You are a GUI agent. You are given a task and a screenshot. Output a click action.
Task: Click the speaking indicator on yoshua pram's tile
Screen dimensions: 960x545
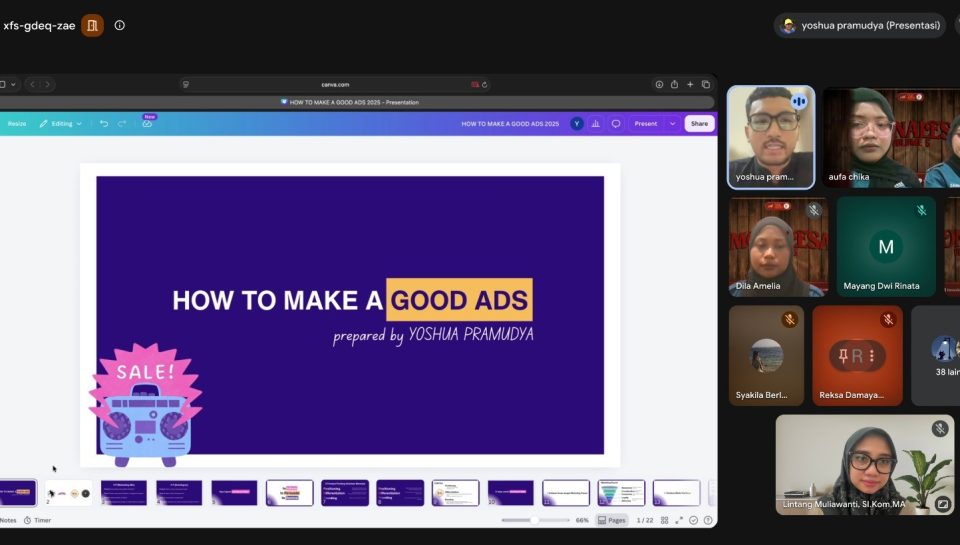pyautogui.click(x=799, y=102)
